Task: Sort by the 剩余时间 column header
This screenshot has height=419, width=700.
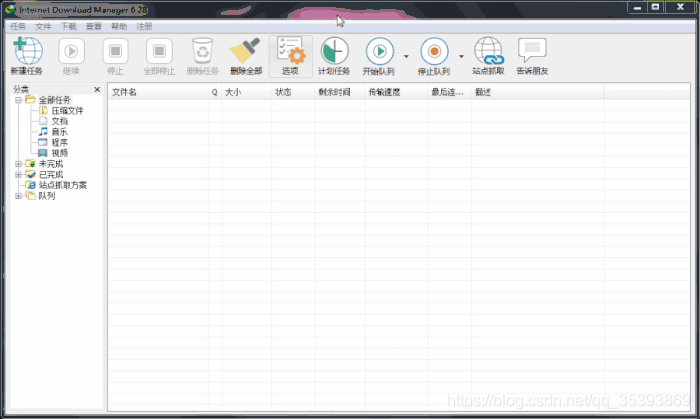Action: click(340, 92)
